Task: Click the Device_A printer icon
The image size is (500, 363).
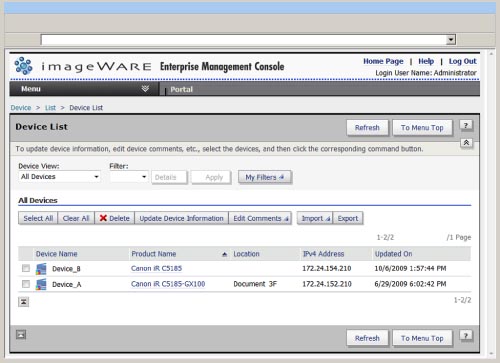Action: [x=41, y=284]
